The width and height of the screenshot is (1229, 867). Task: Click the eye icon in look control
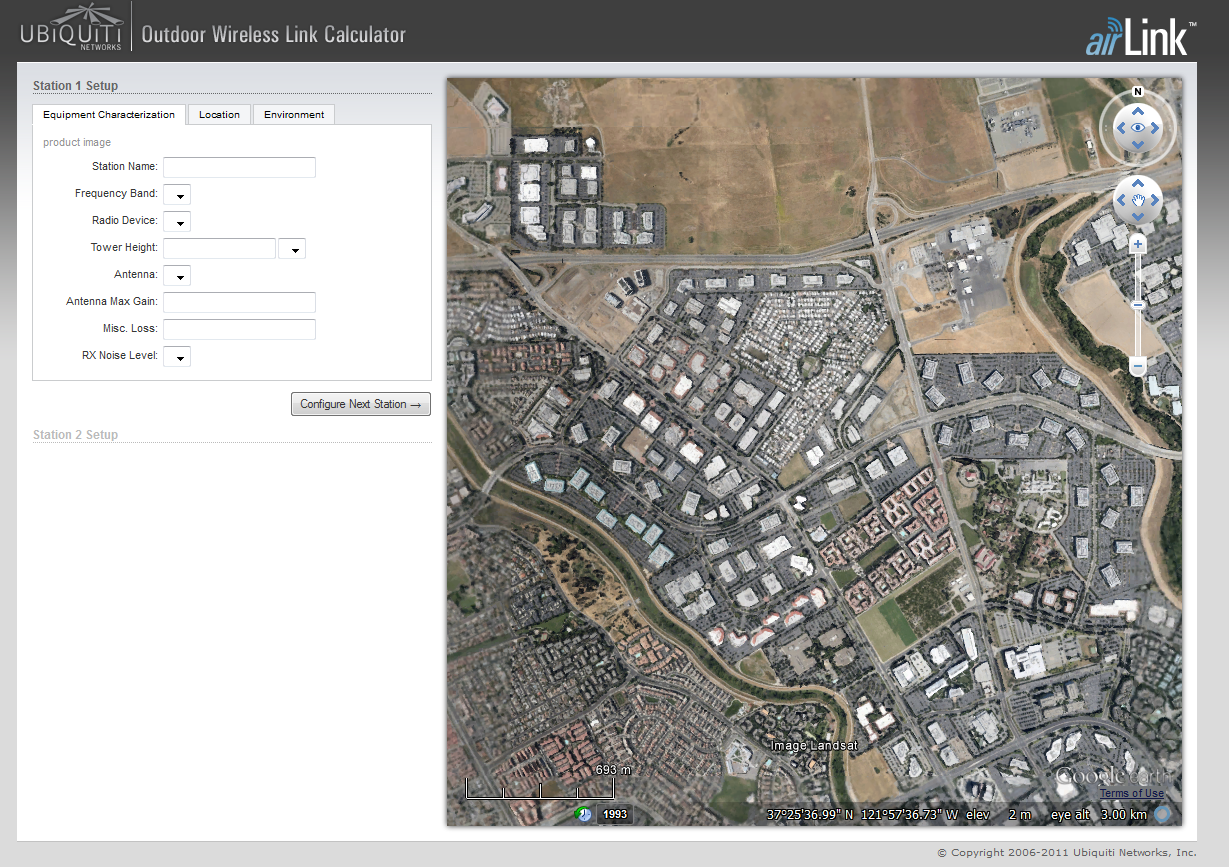tap(1138, 128)
